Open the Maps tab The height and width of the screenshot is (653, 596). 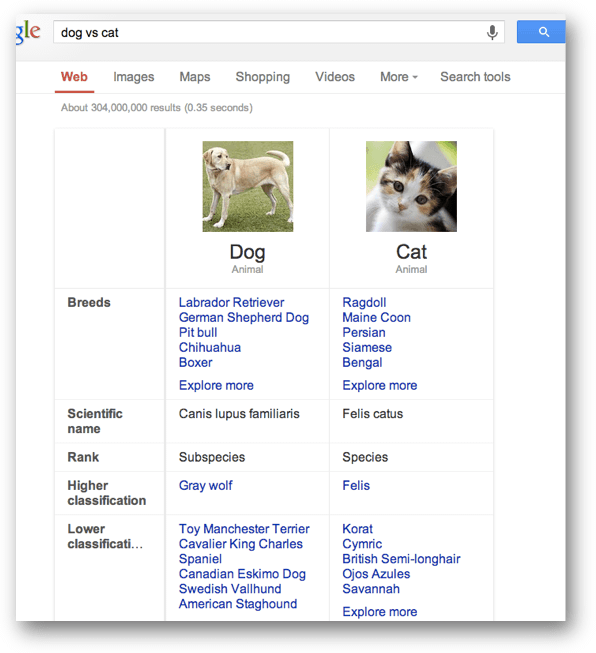pyautogui.click(x=195, y=77)
